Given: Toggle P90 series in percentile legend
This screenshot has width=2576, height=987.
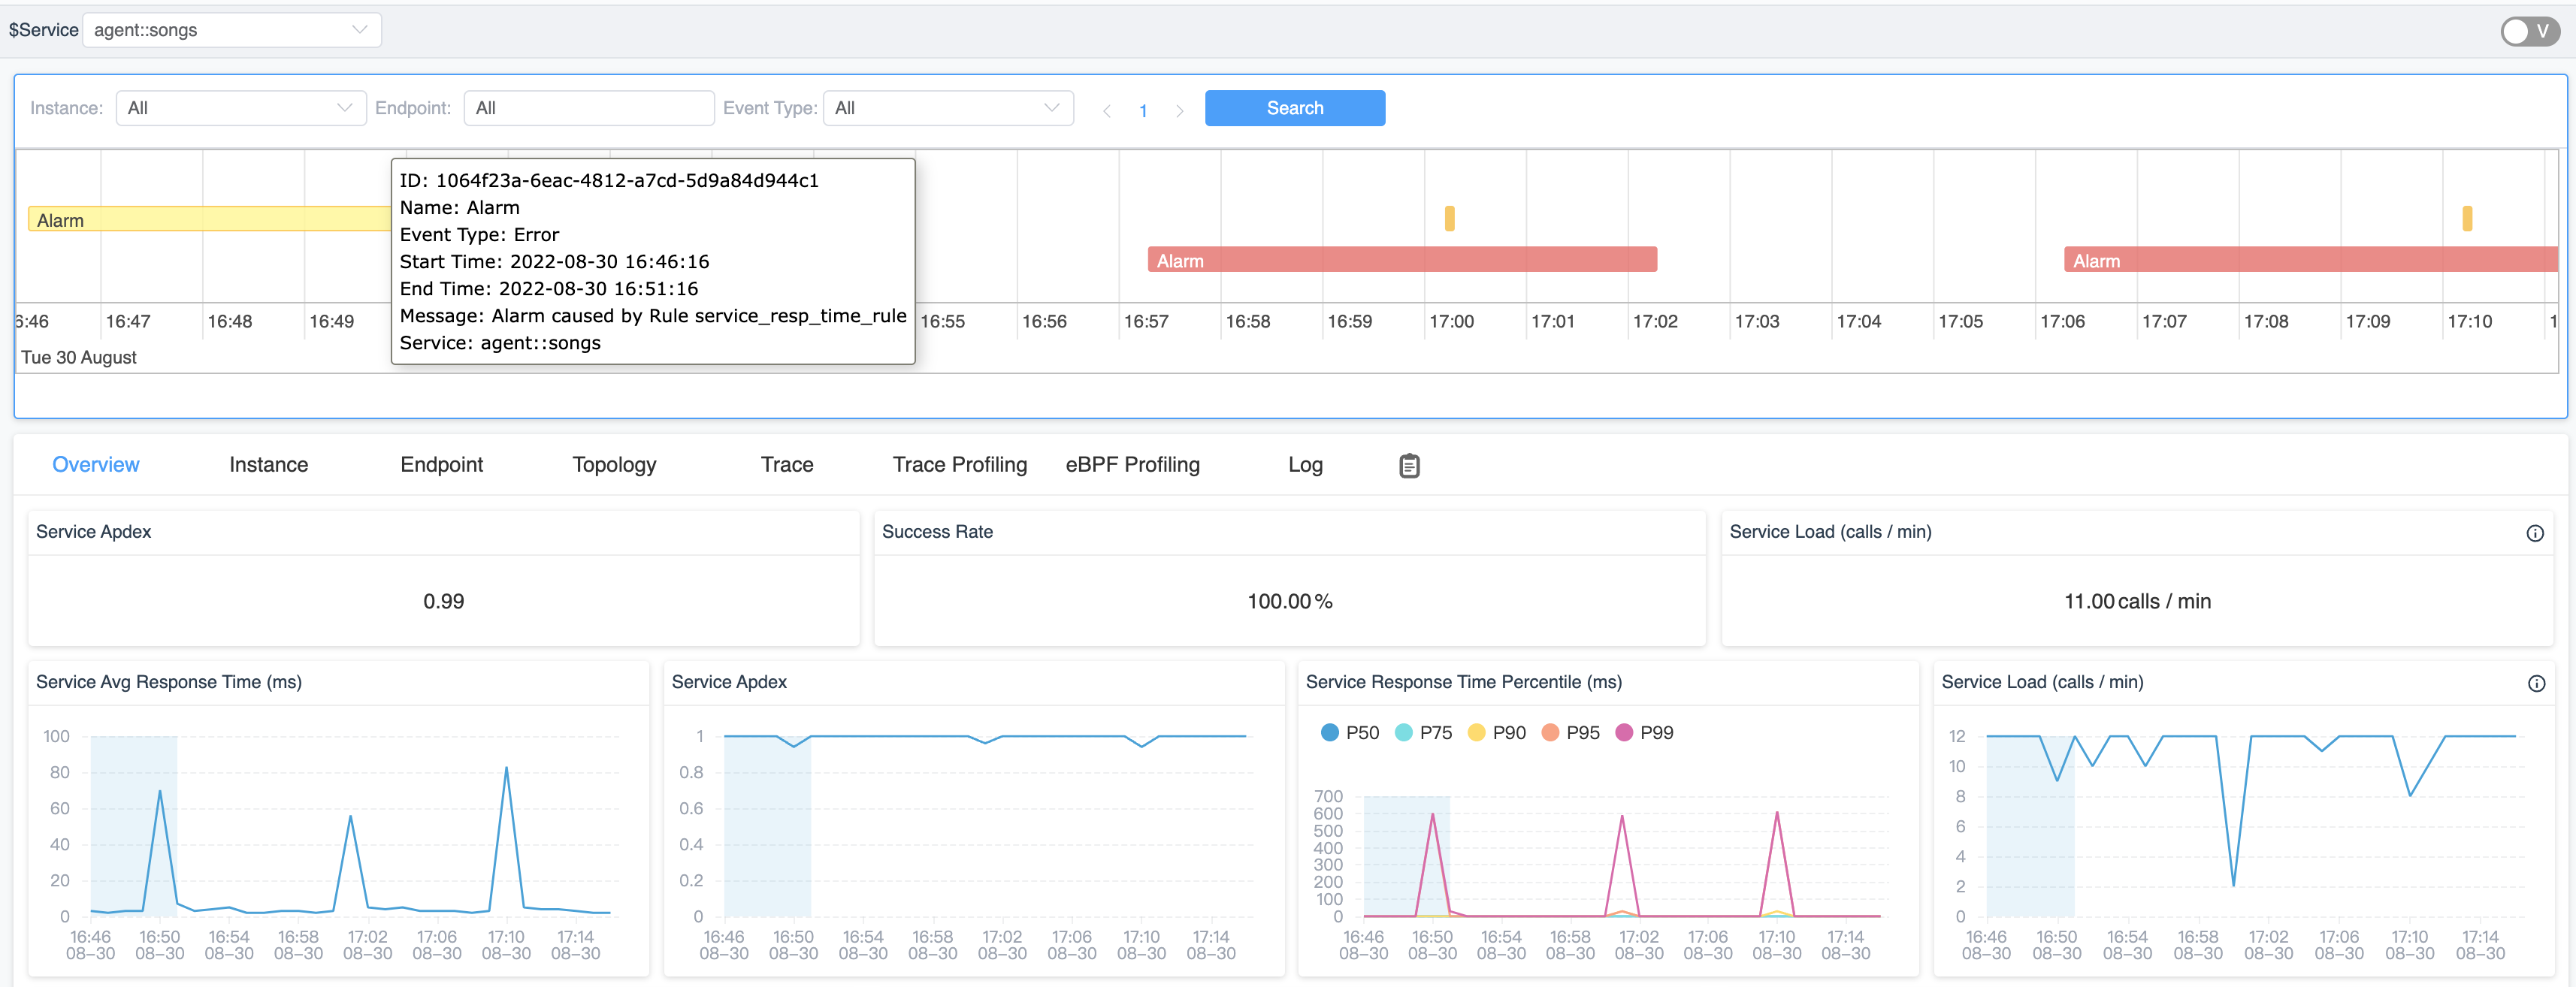Looking at the screenshot, I should pos(1496,732).
